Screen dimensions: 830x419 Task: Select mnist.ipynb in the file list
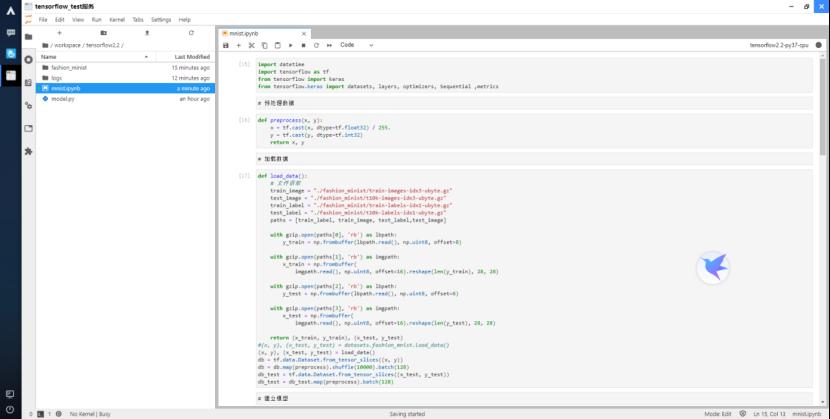coord(125,88)
